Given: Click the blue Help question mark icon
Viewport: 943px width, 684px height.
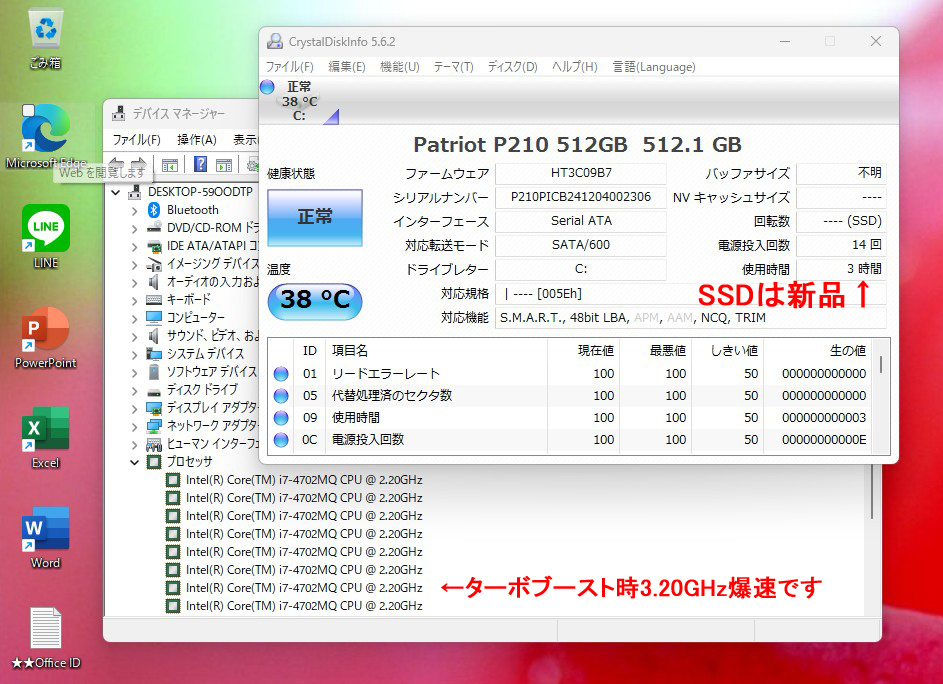Looking at the screenshot, I should pyautogui.click(x=200, y=164).
